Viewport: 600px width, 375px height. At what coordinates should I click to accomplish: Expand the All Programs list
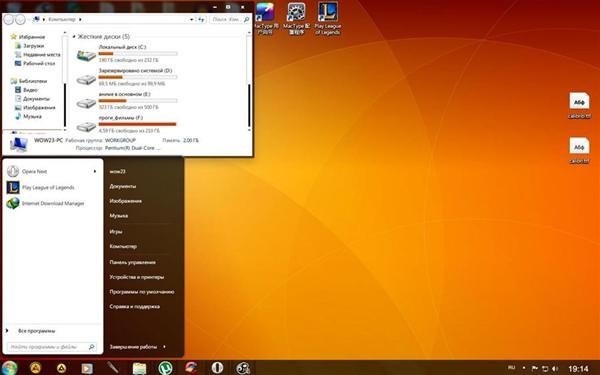click(x=36, y=331)
